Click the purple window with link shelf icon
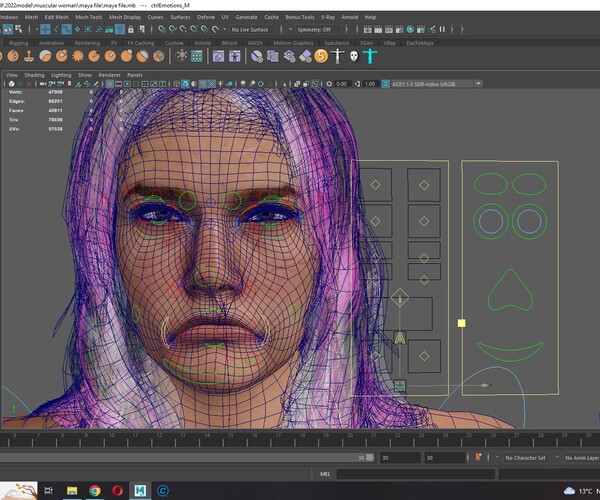The height and width of the screenshot is (500, 600). click(218, 57)
